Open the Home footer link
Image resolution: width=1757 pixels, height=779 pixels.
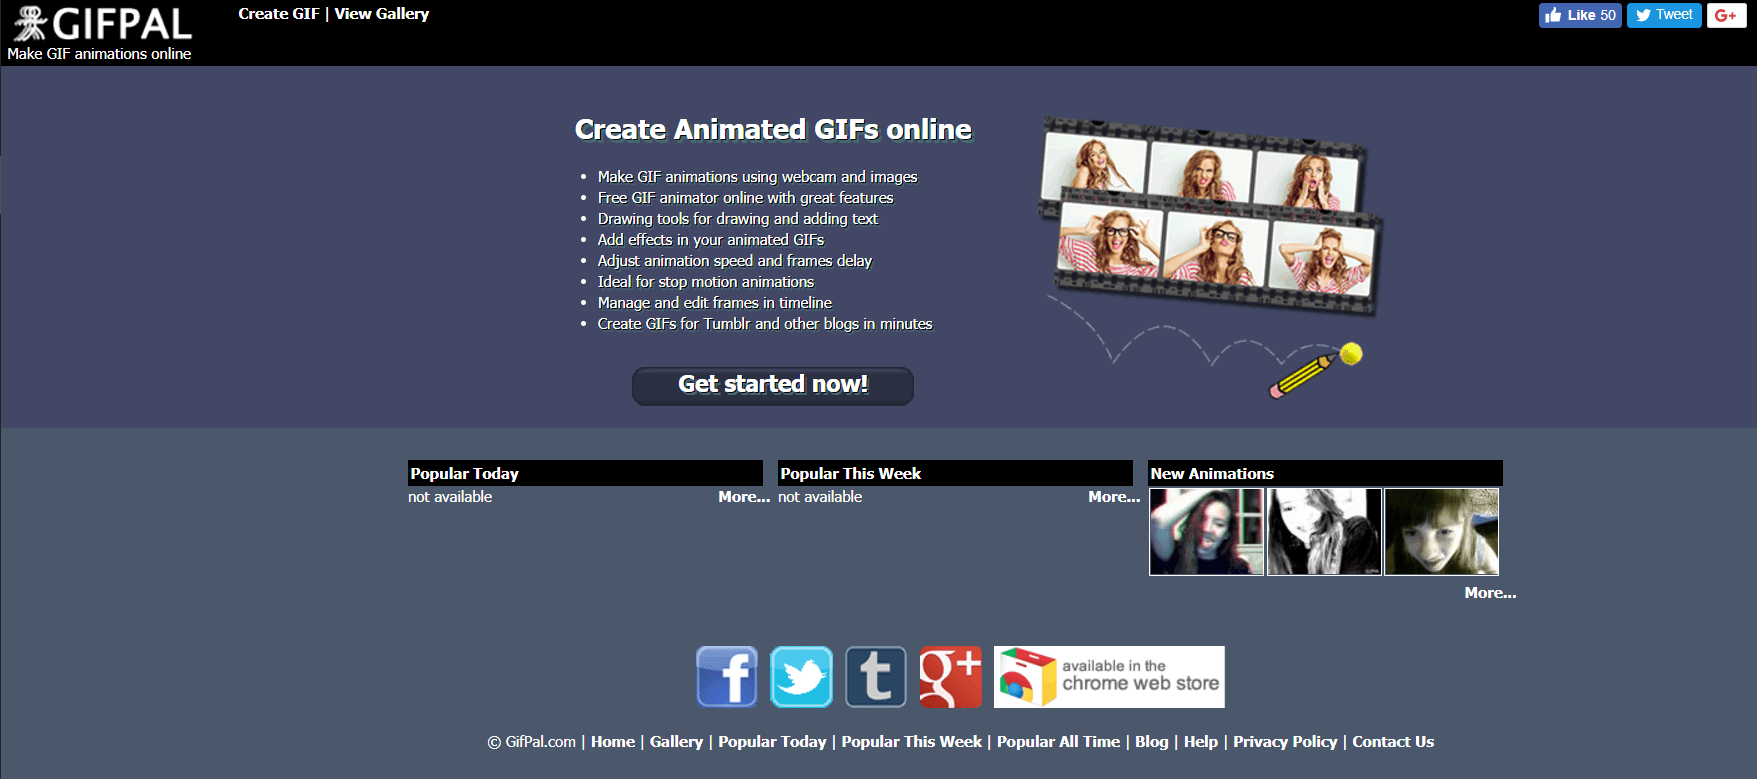click(613, 742)
